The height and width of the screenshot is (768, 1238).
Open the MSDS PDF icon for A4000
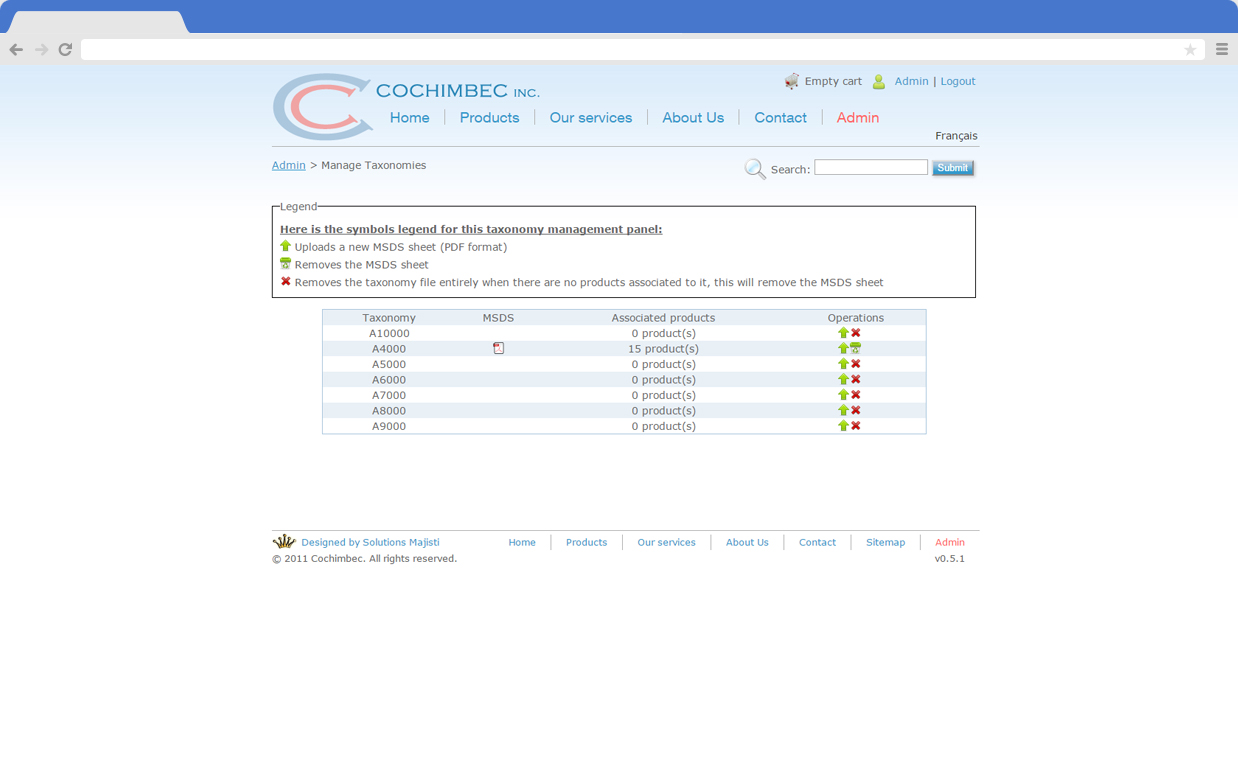tap(498, 348)
